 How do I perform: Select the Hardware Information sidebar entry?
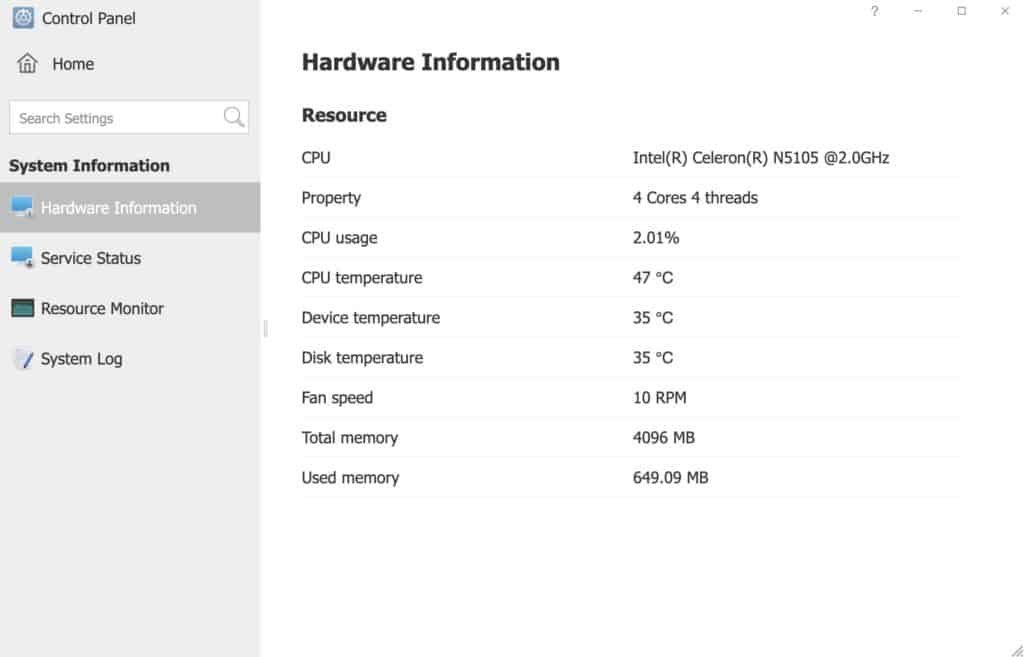click(x=118, y=207)
